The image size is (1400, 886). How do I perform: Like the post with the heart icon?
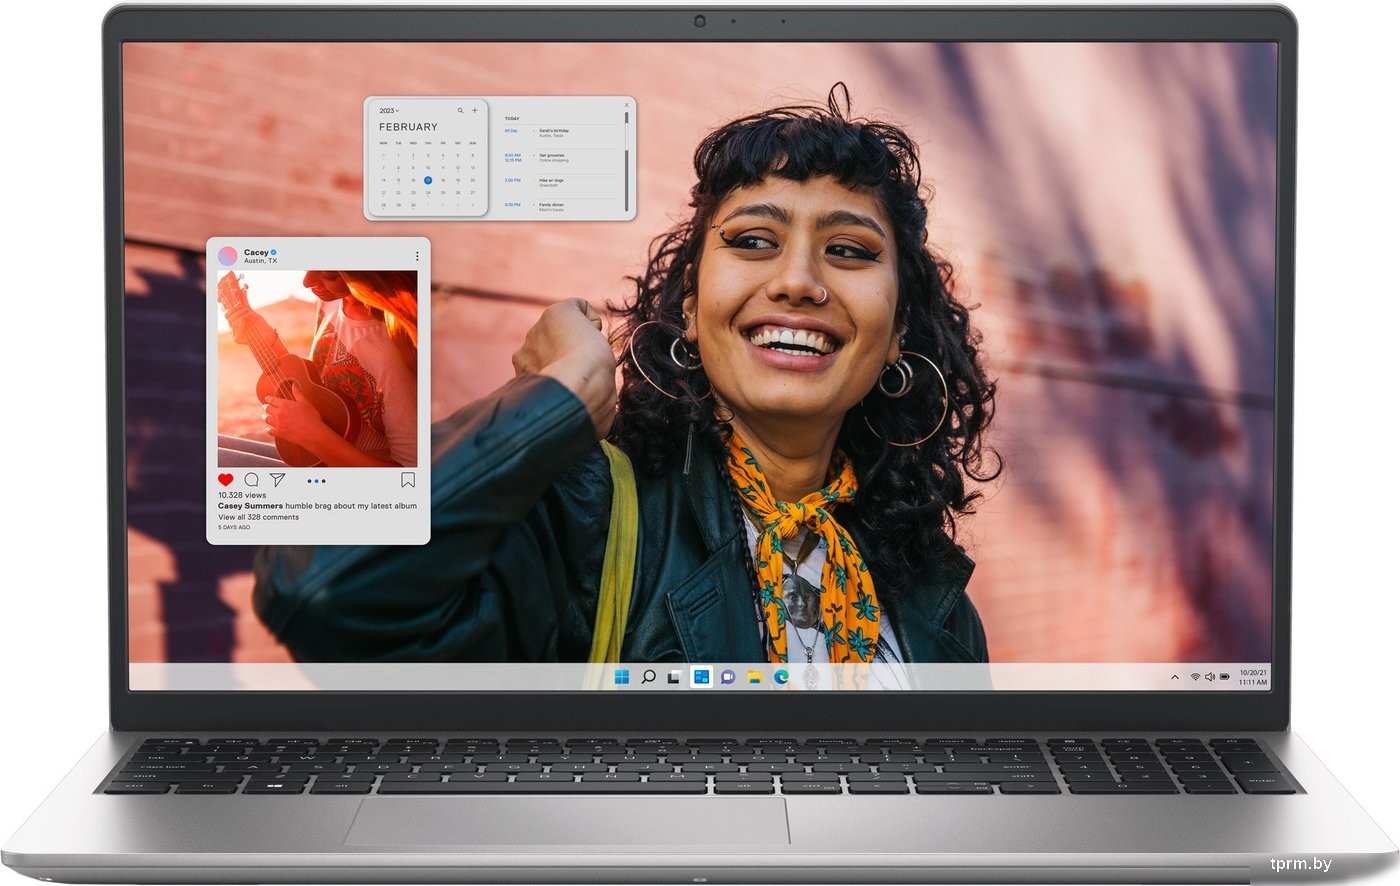(x=225, y=480)
